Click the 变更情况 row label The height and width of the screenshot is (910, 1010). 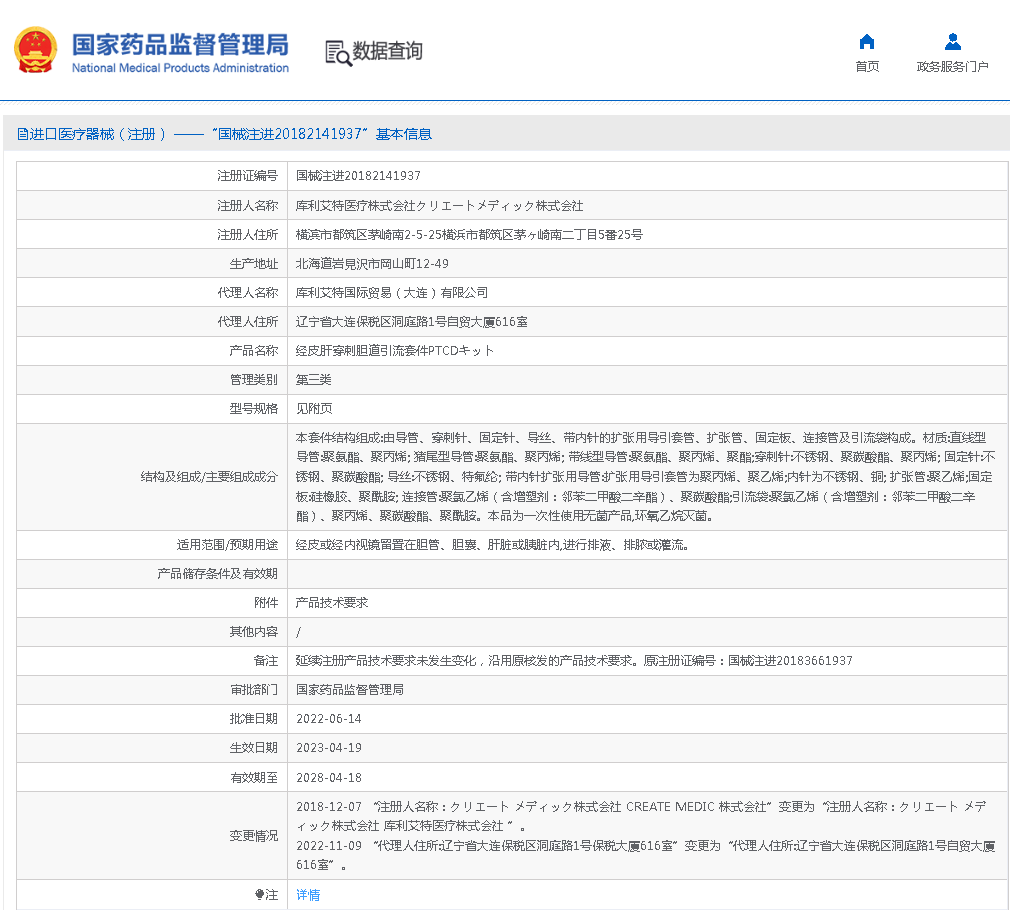(x=254, y=836)
